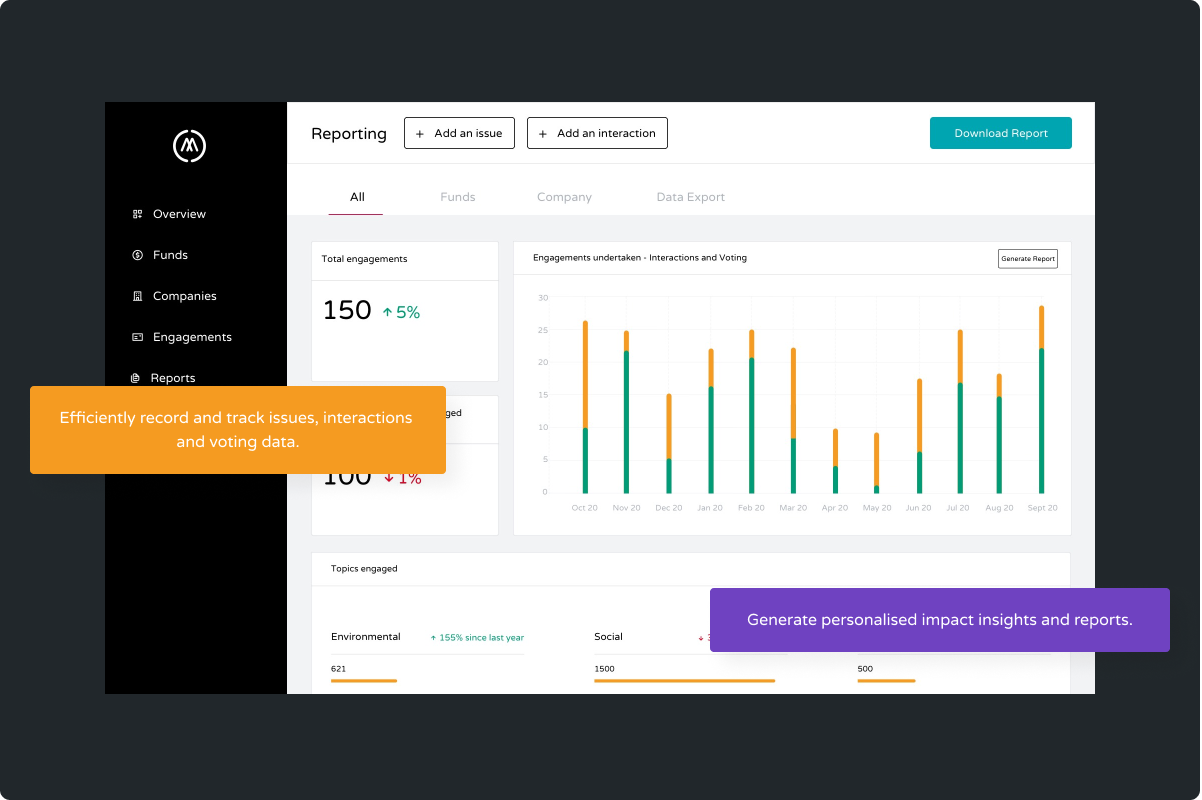1202x800 pixels.
Task: Click the Oct 20 orange bar segment
Action: 585,374
